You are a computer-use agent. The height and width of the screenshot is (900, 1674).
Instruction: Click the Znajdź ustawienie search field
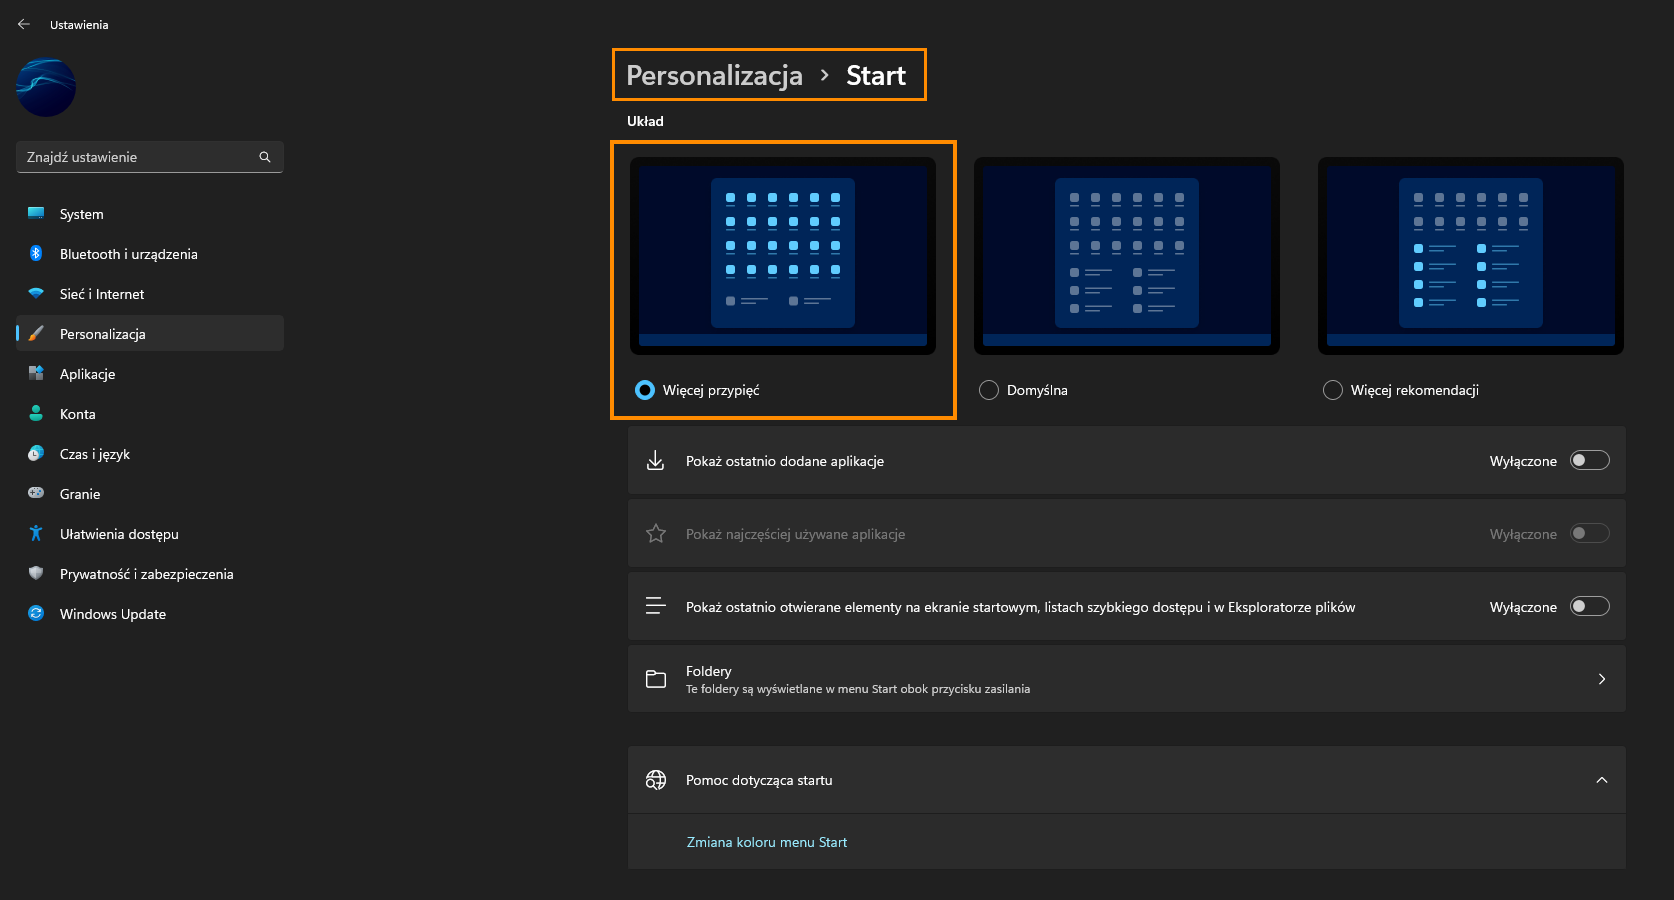point(150,157)
